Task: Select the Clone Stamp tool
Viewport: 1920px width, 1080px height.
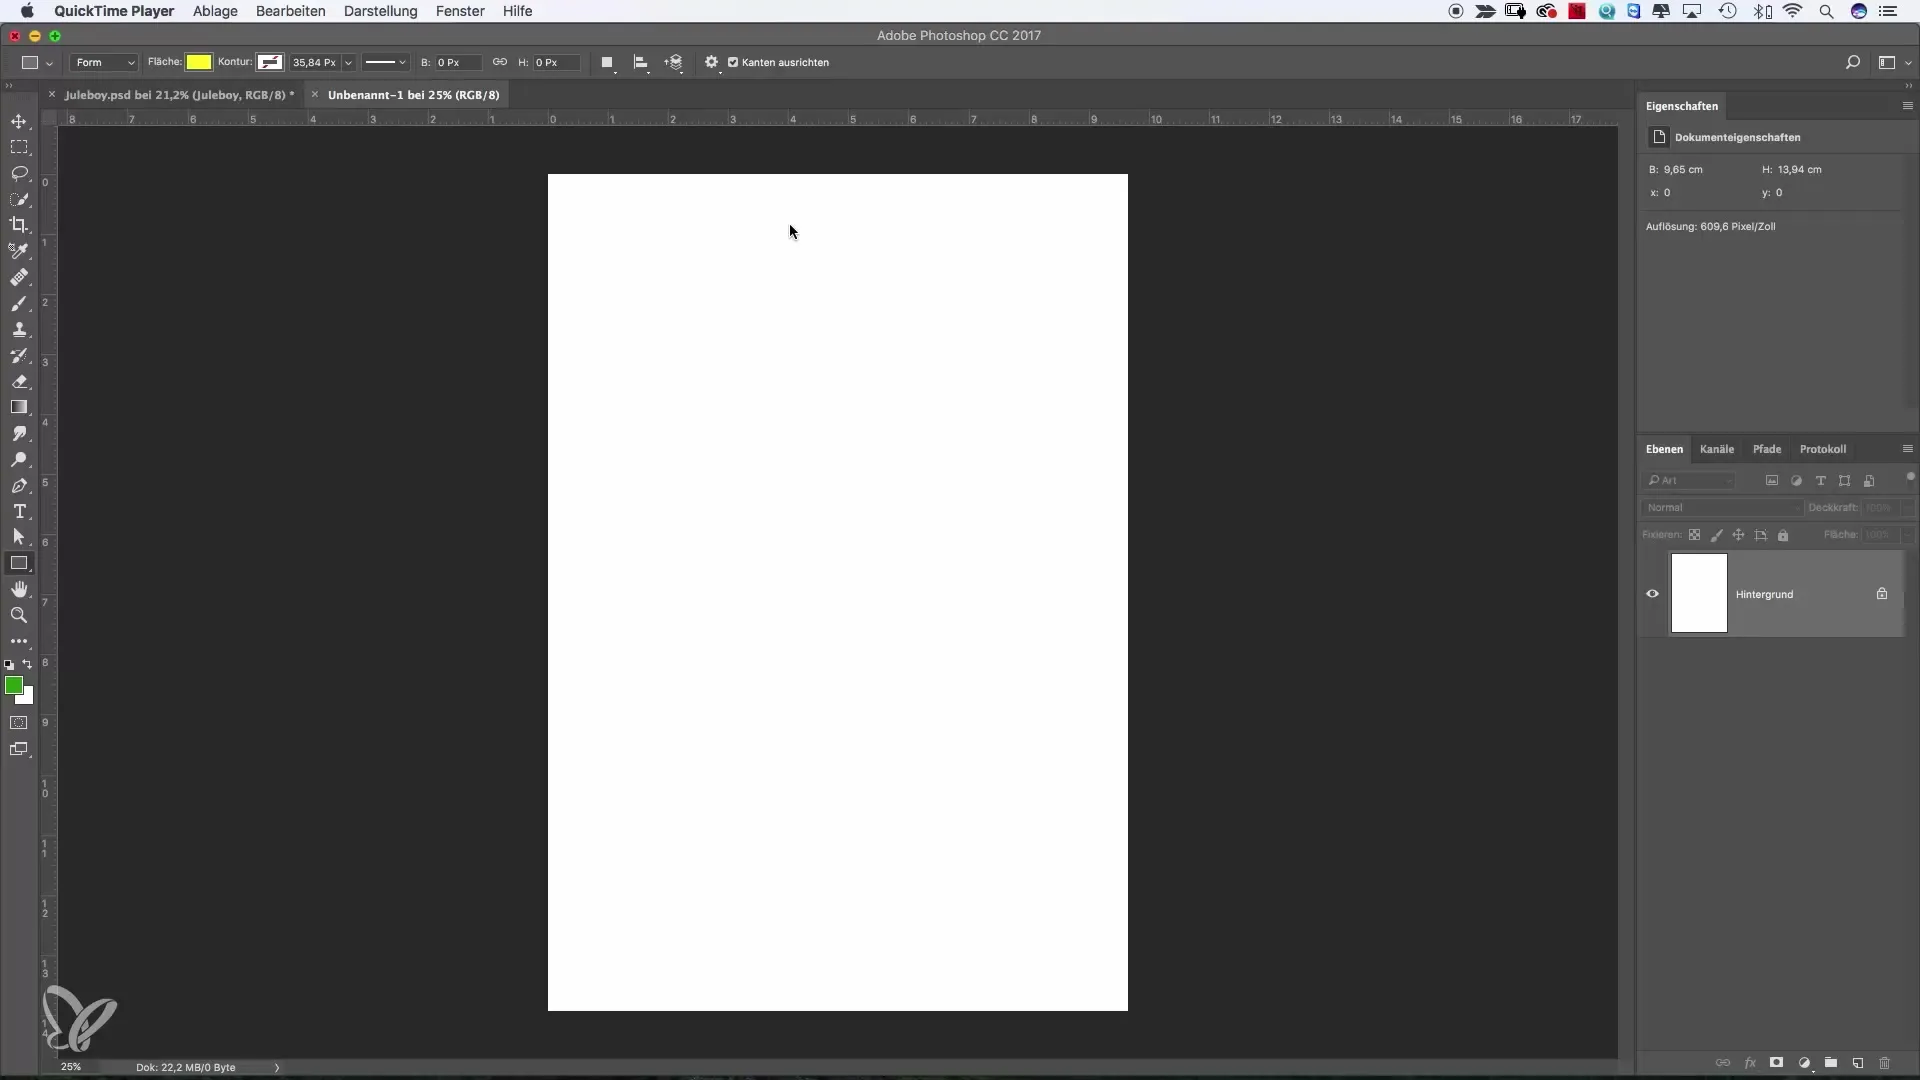Action: tap(19, 329)
